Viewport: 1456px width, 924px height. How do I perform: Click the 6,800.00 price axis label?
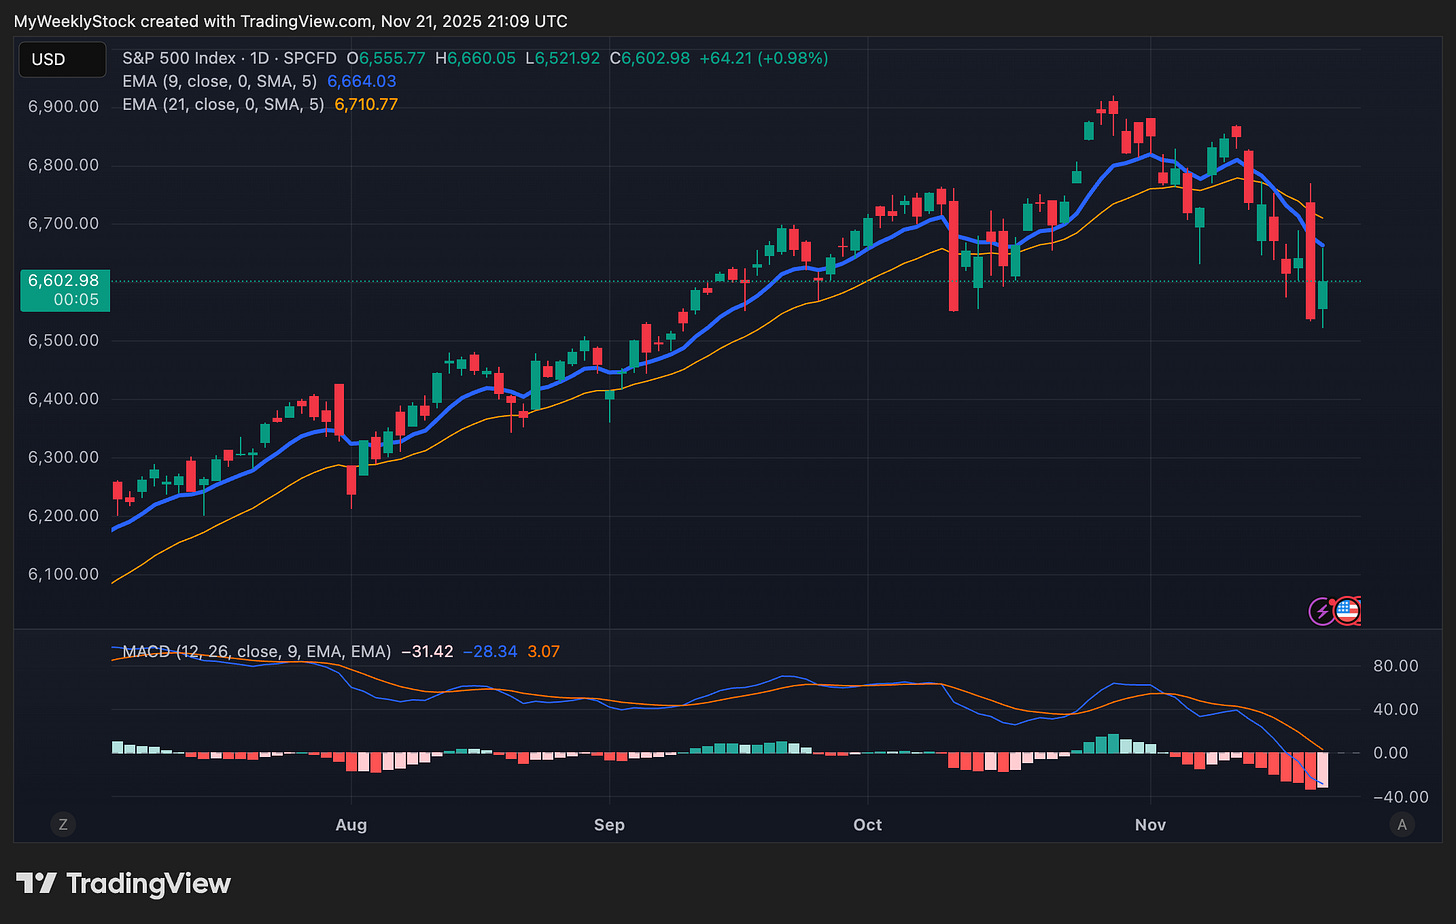64,165
